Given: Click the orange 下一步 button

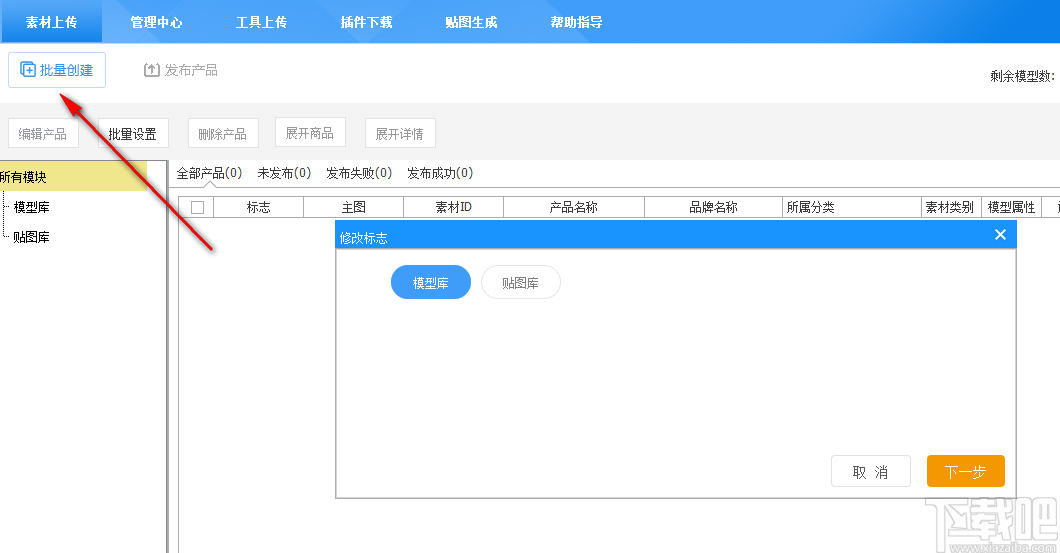Looking at the screenshot, I should tap(965, 471).
